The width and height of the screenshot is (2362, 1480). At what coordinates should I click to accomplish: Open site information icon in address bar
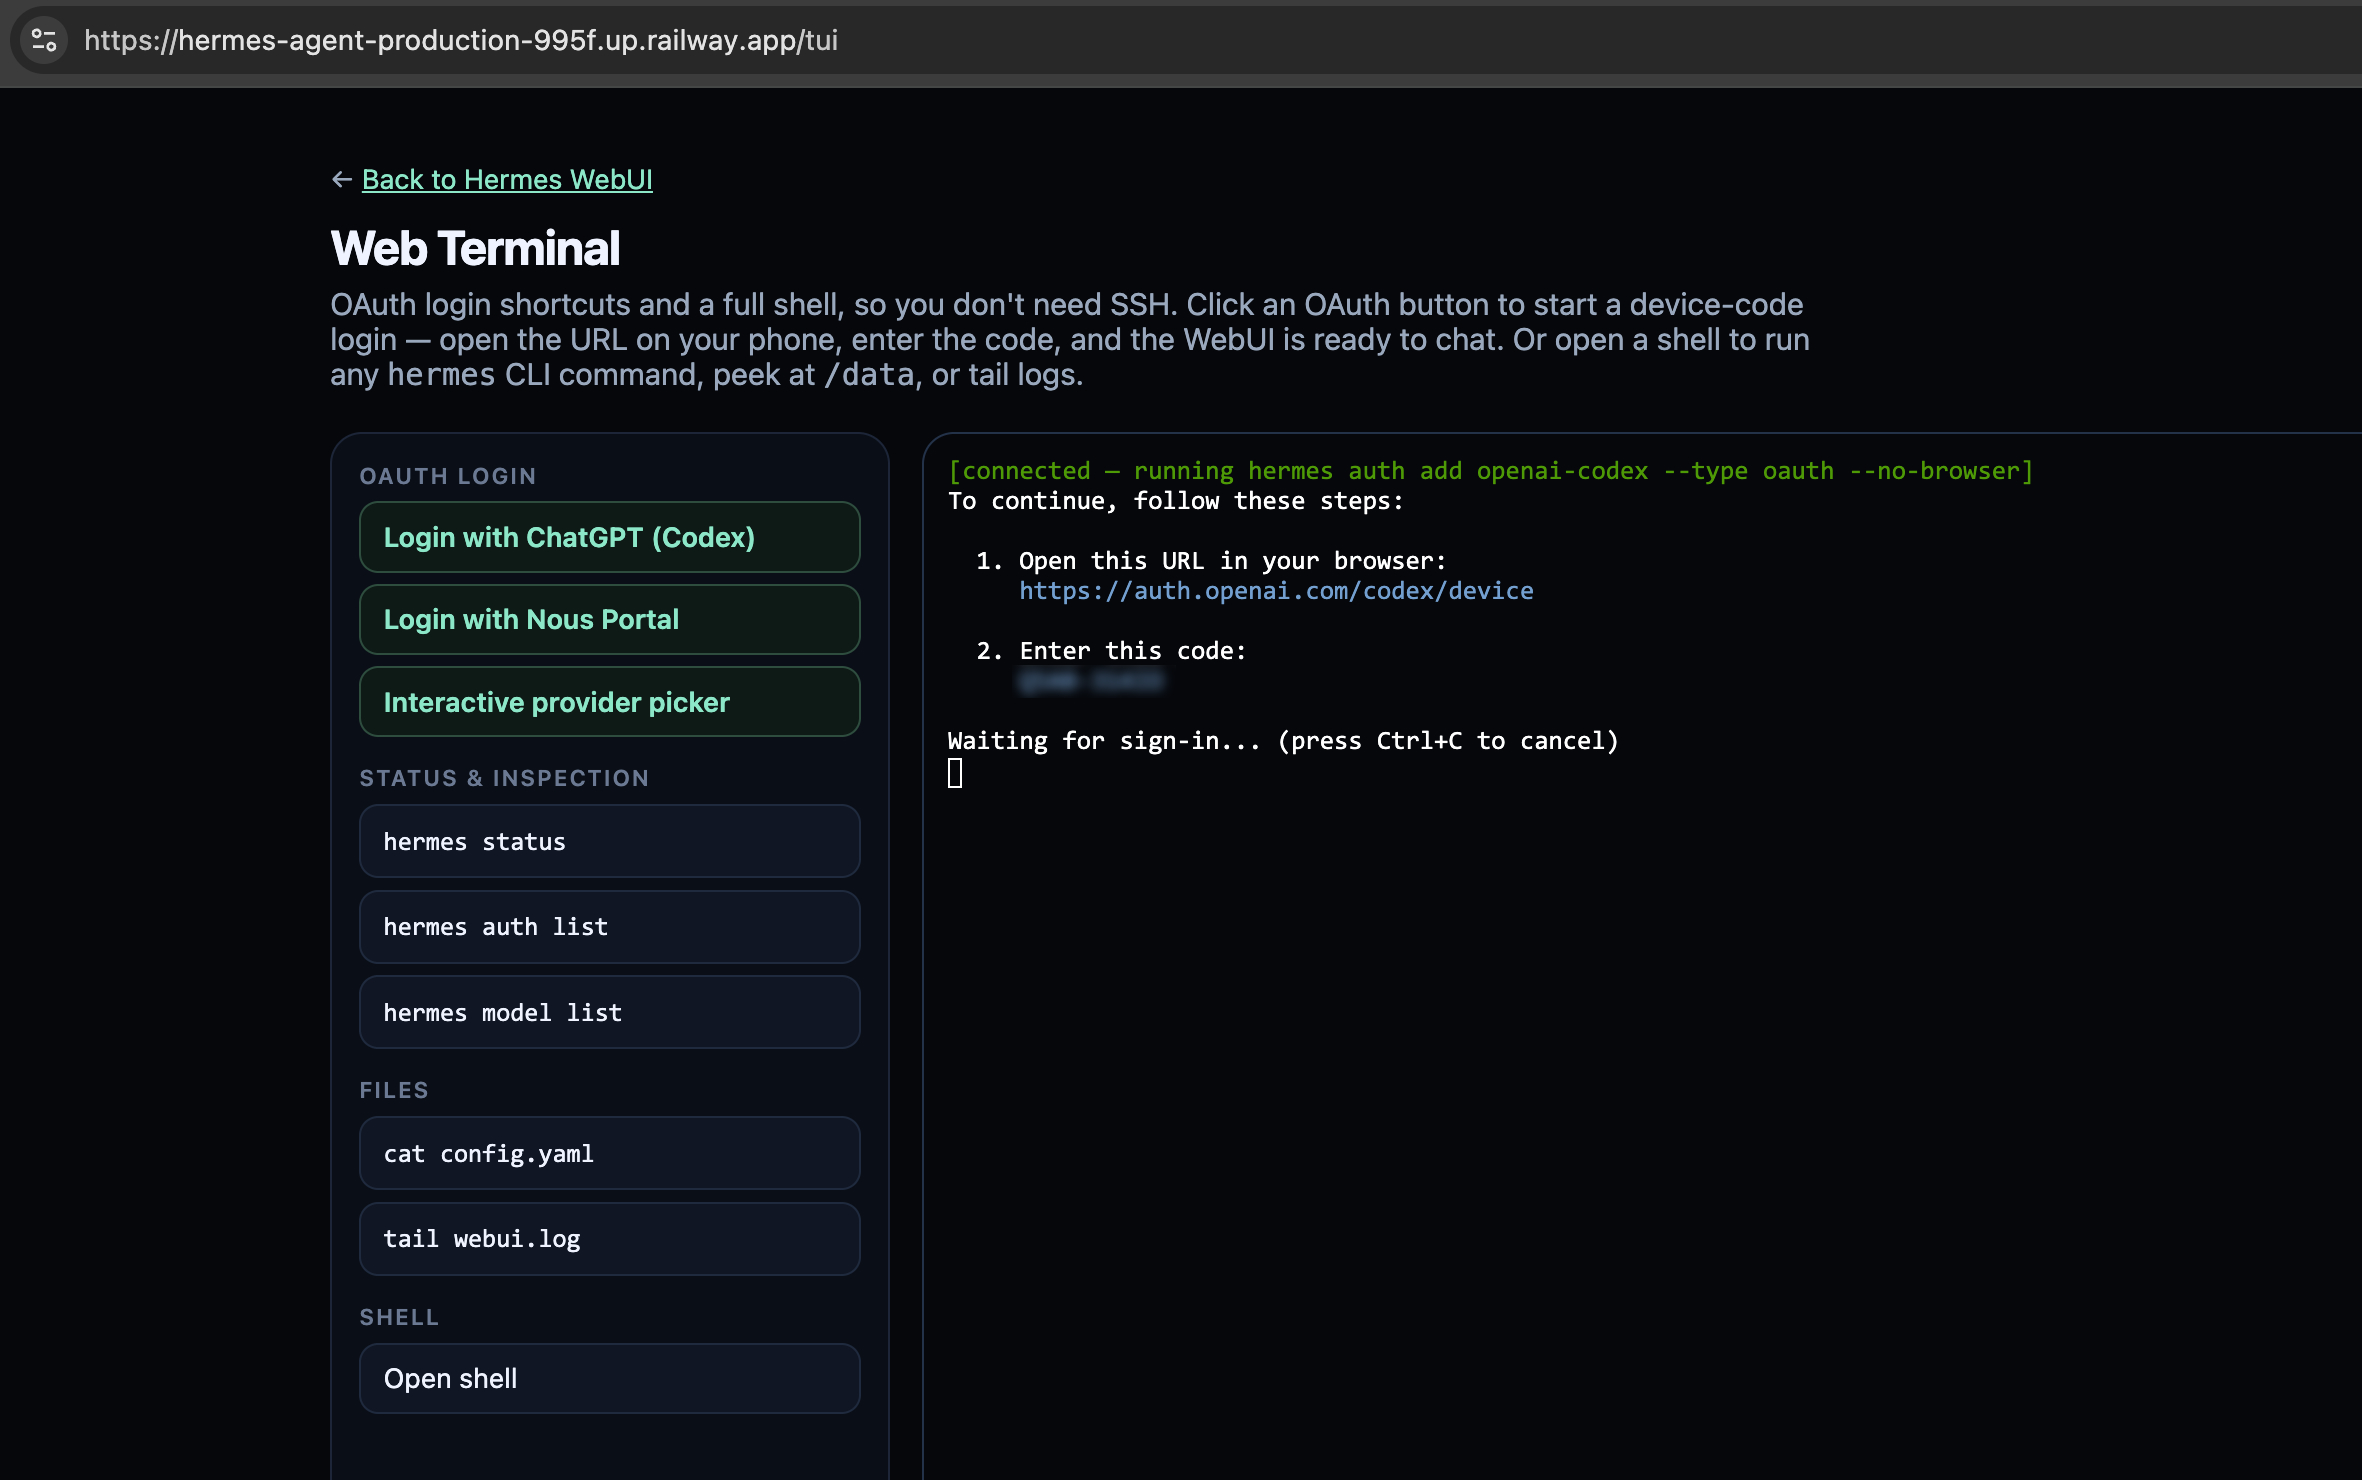(x=44, y=40)
